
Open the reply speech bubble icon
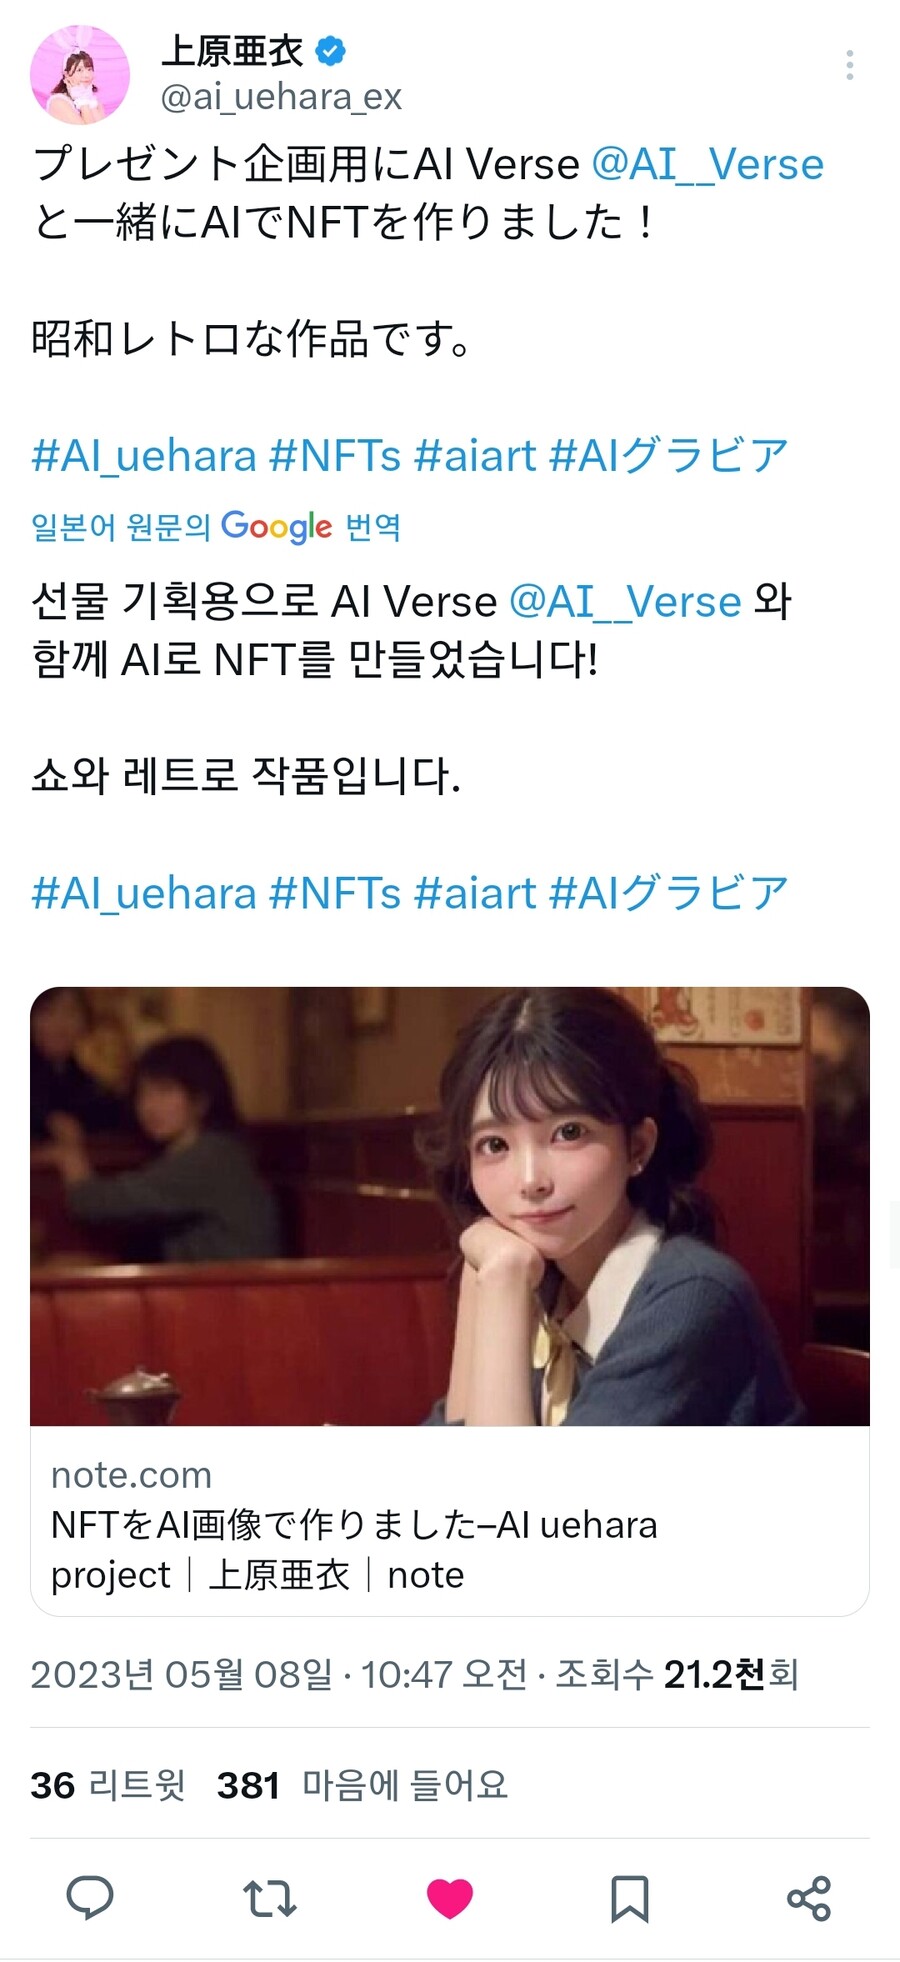tap(90, 1897)
